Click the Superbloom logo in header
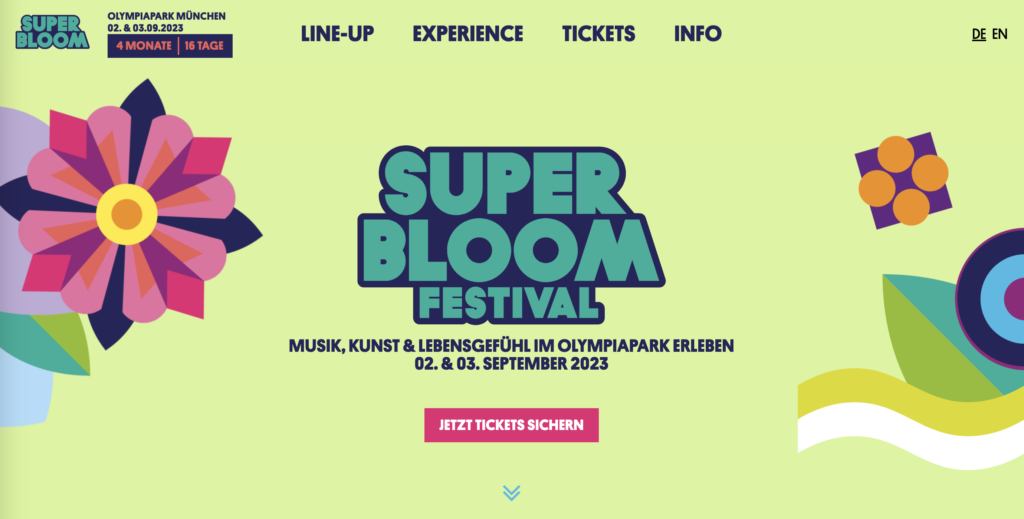This screenshot has width=1024, height=519. [52, 32]
